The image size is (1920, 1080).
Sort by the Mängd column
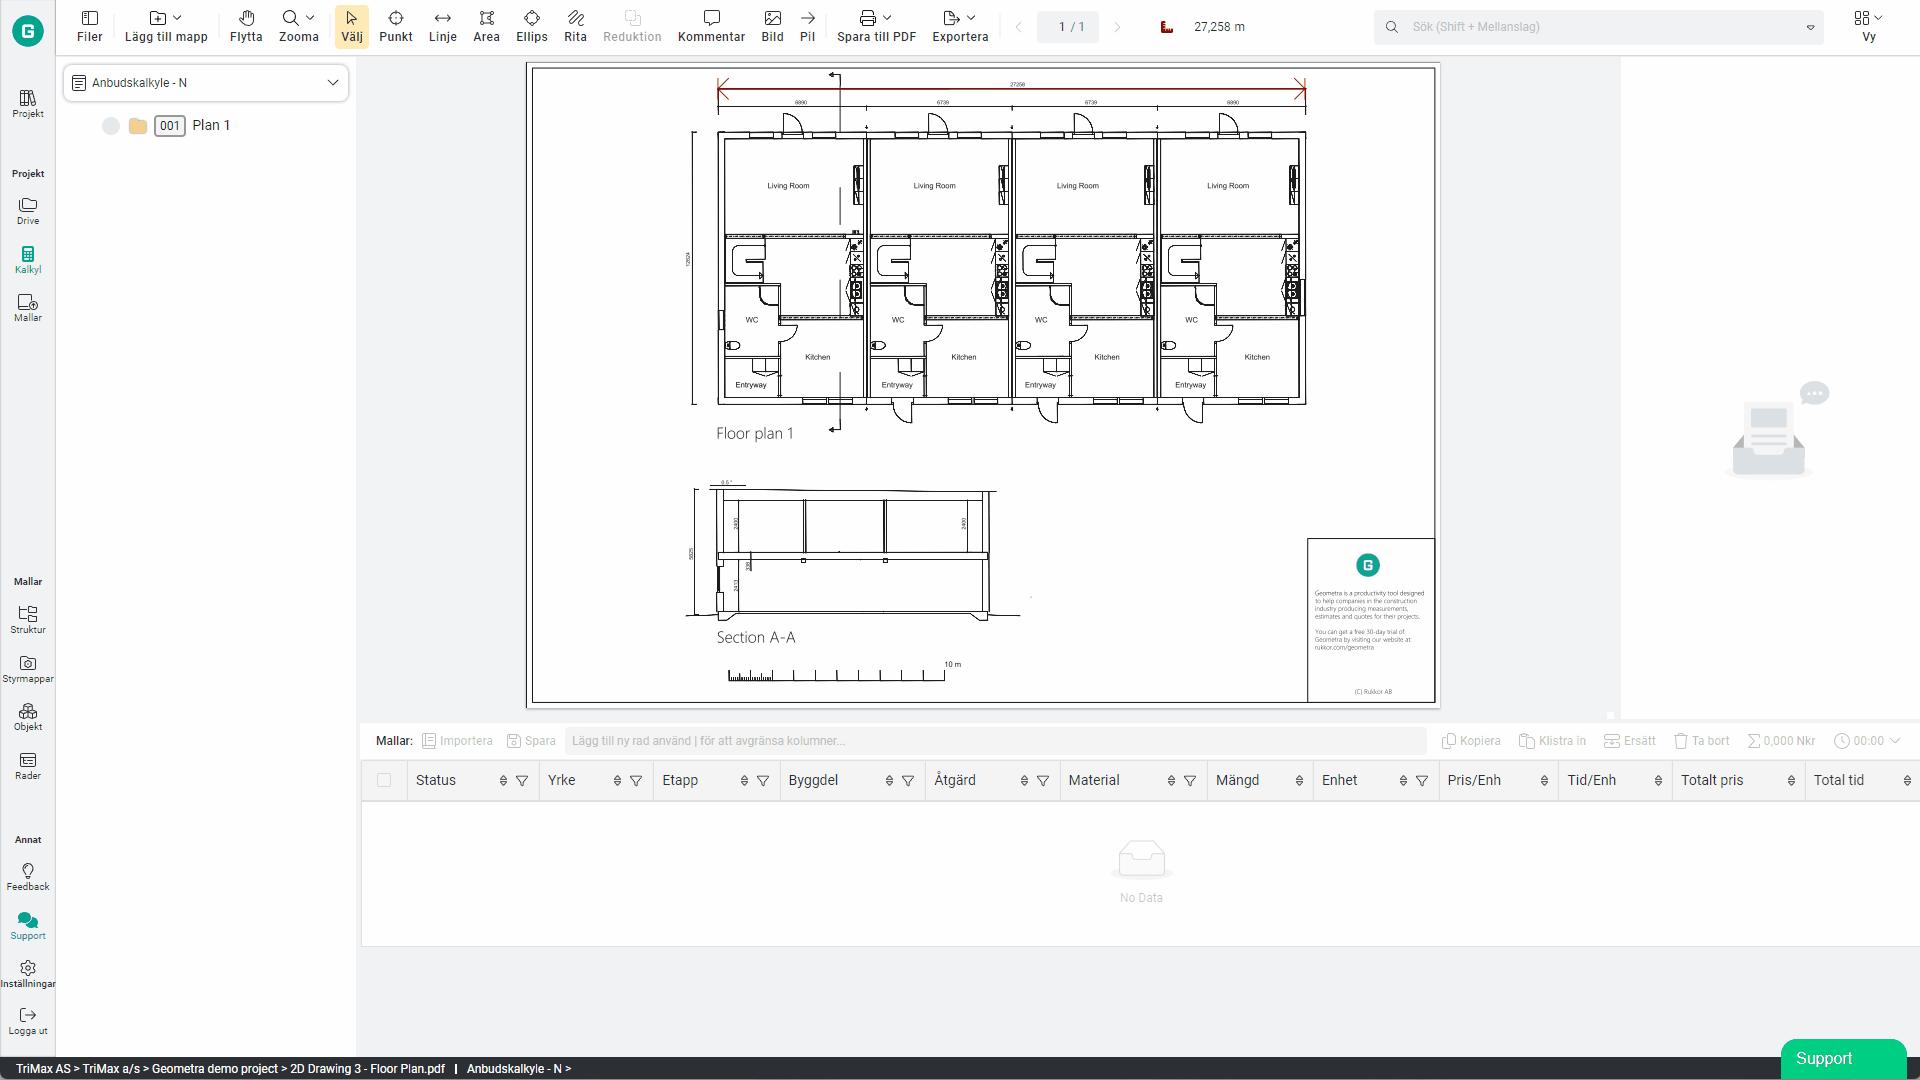(1299, 781)
